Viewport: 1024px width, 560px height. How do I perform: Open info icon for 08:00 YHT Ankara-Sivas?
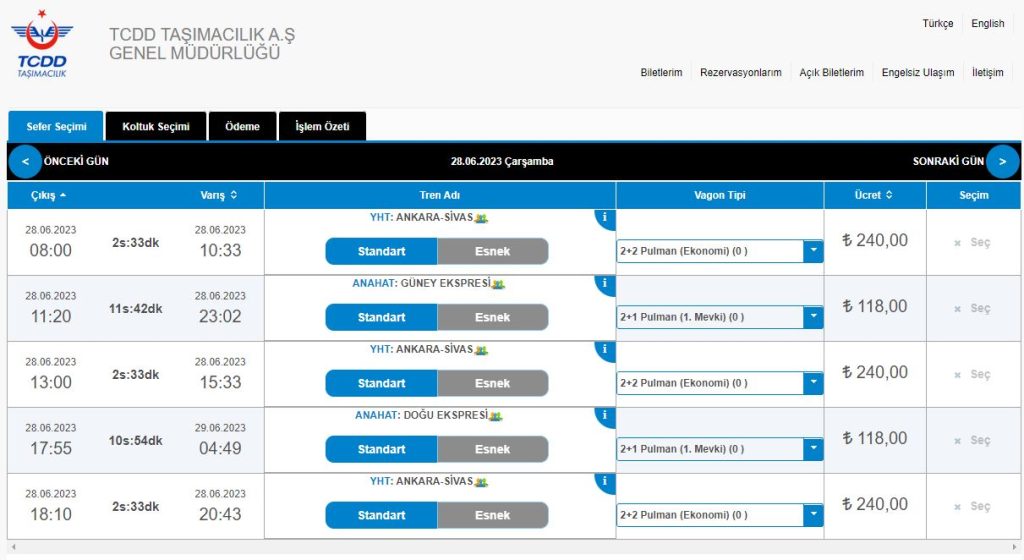605,219
